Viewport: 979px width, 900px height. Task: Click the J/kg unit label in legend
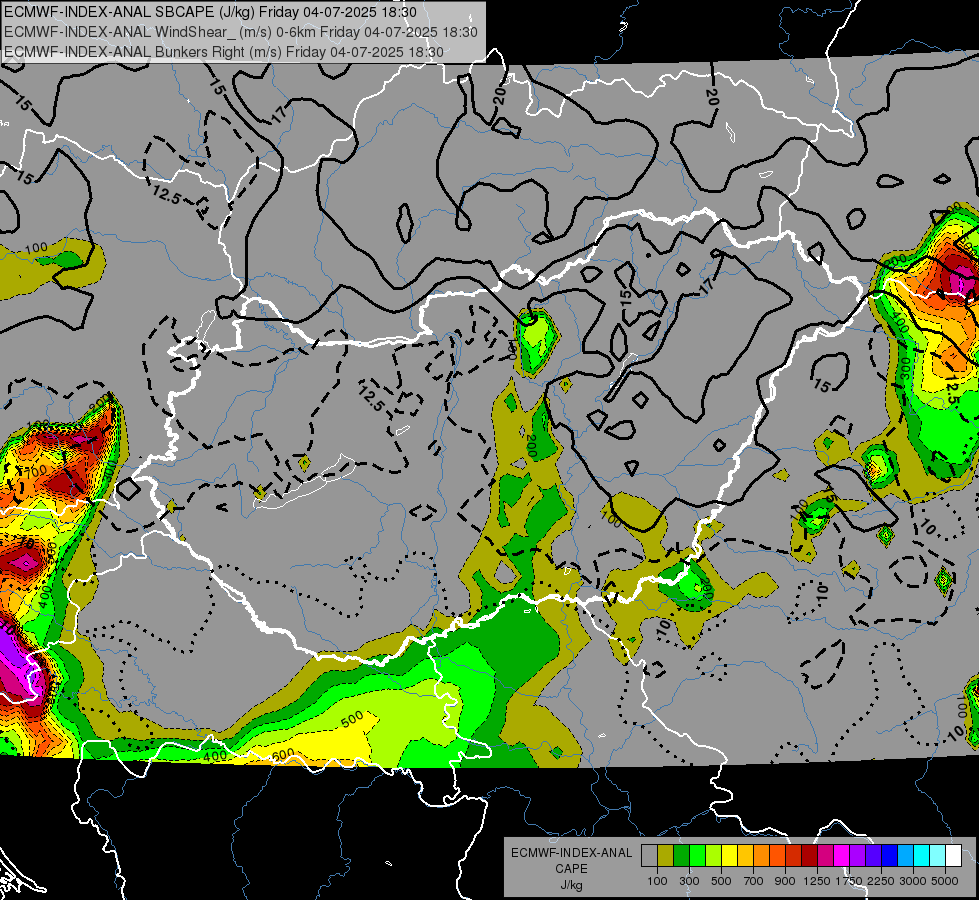pyautogui.click(x=571, y=885)
